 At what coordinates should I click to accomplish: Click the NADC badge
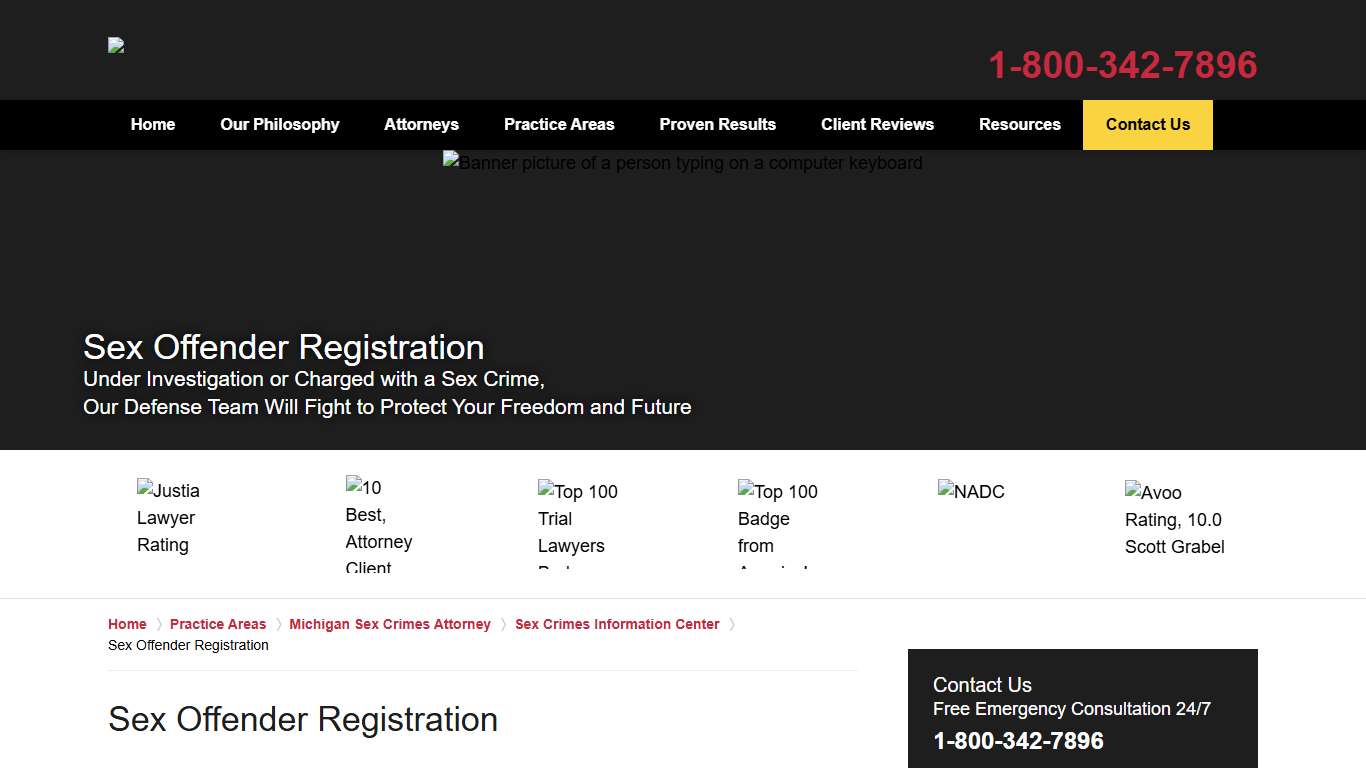(x=971, y=491)
